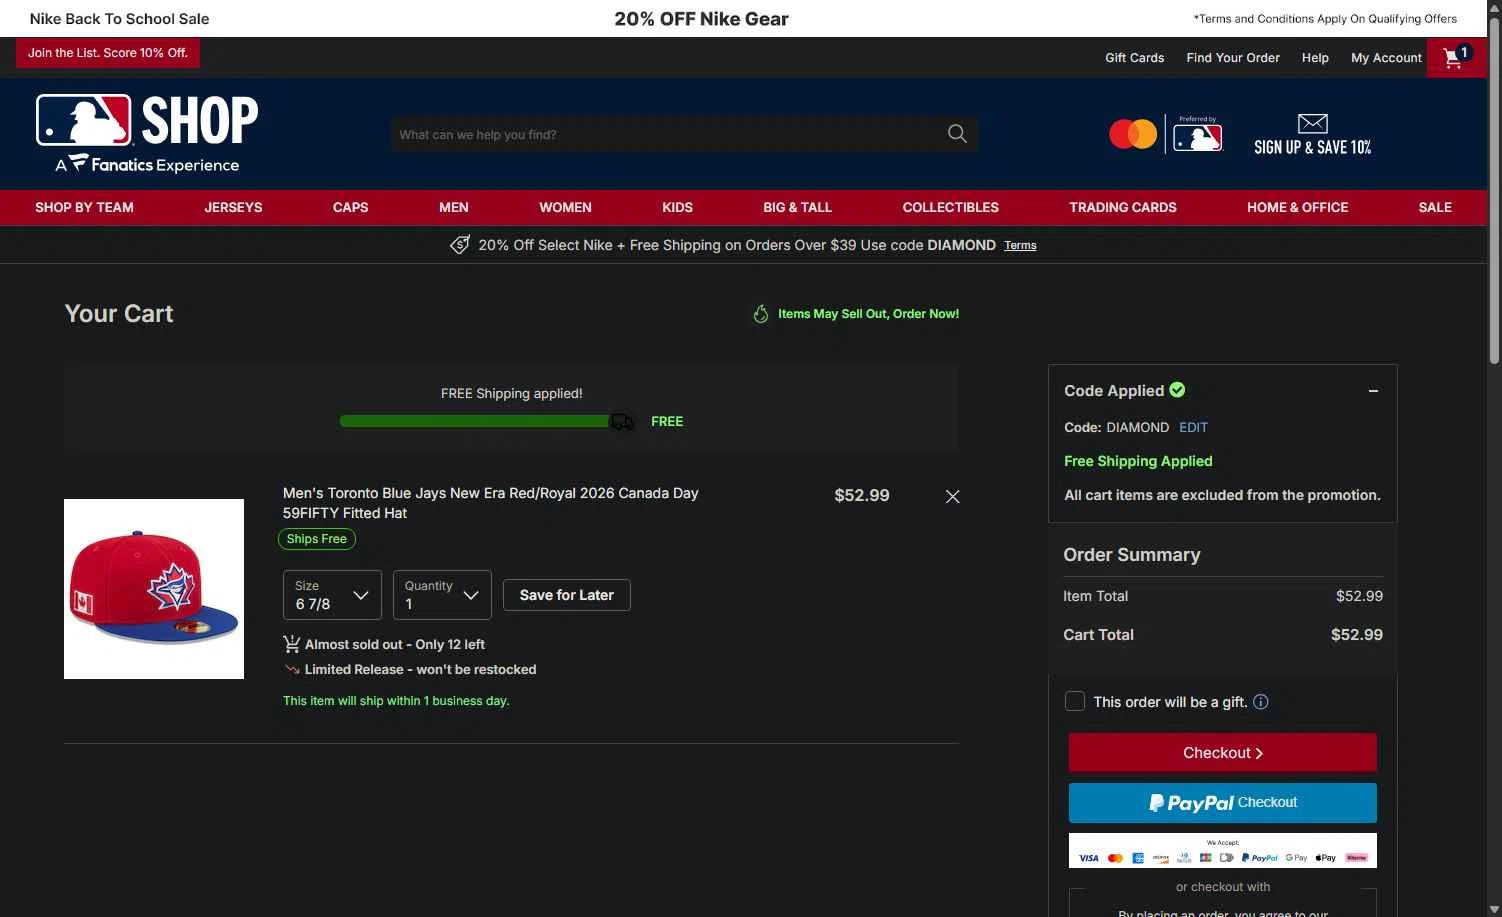Open the Help link
This screenshot has height=917, width=1502.
(x=1315, y=58)
